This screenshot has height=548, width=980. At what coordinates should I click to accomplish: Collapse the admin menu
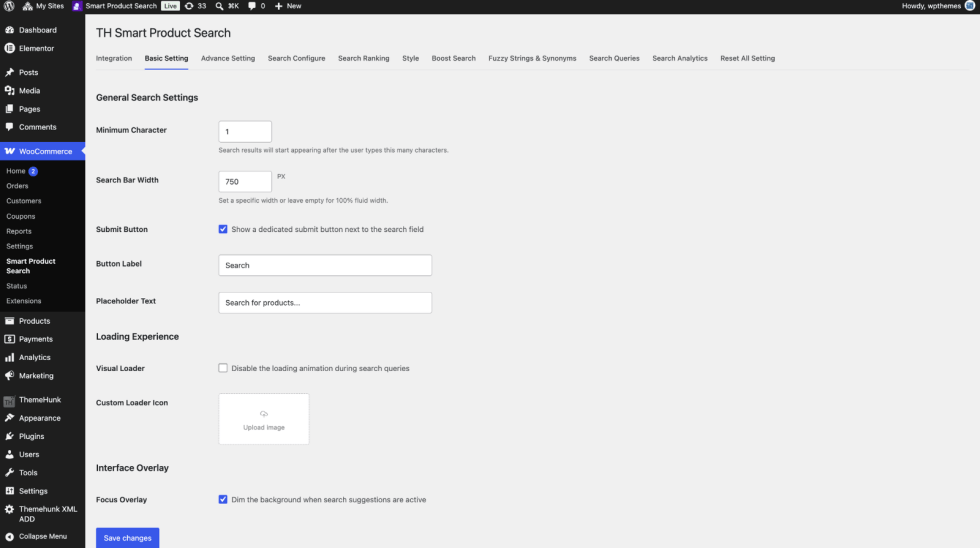(36, 536)
